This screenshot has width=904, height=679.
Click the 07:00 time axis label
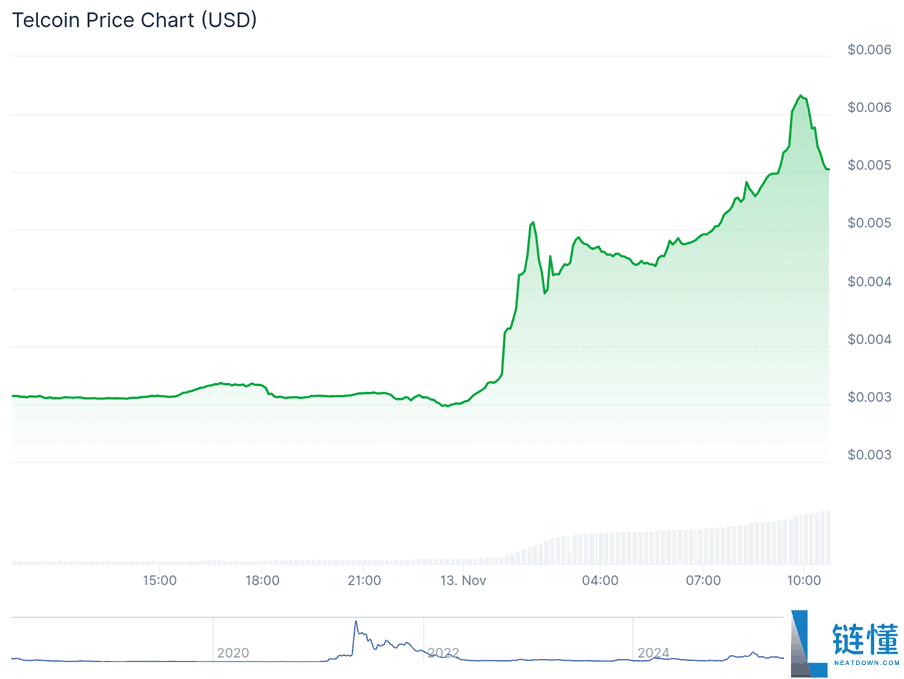(703, 581)
